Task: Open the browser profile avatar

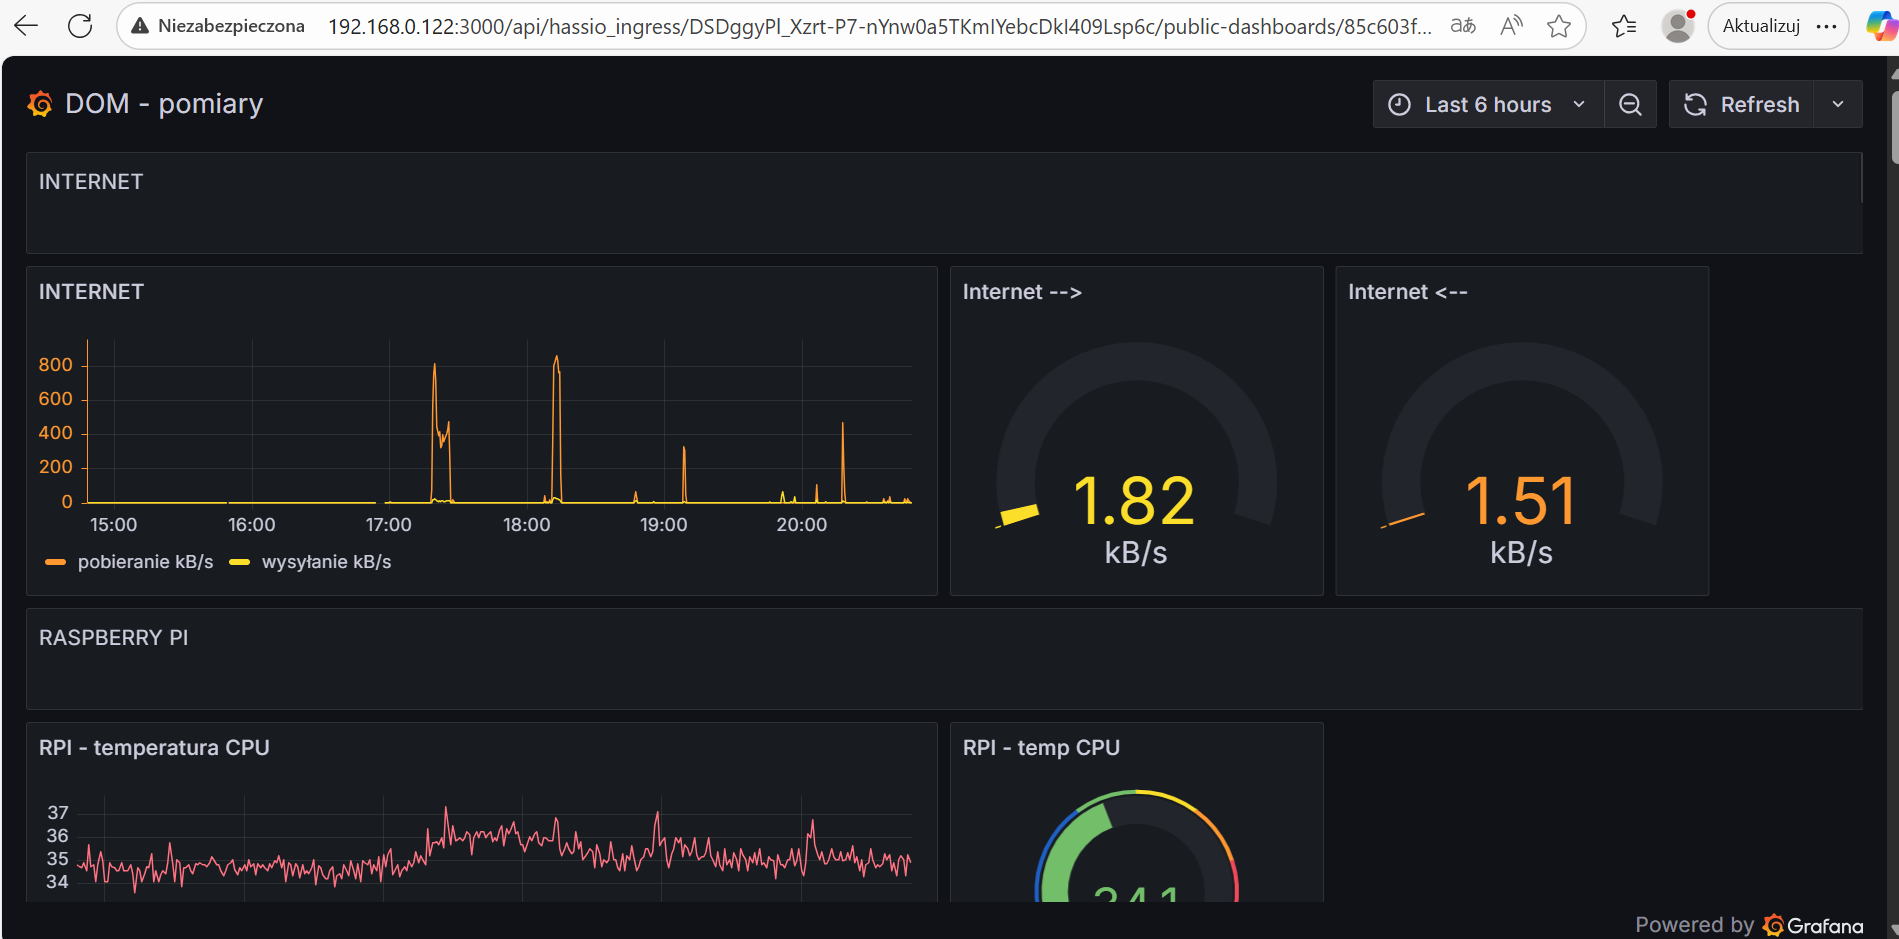Action: coord(1677,26)
